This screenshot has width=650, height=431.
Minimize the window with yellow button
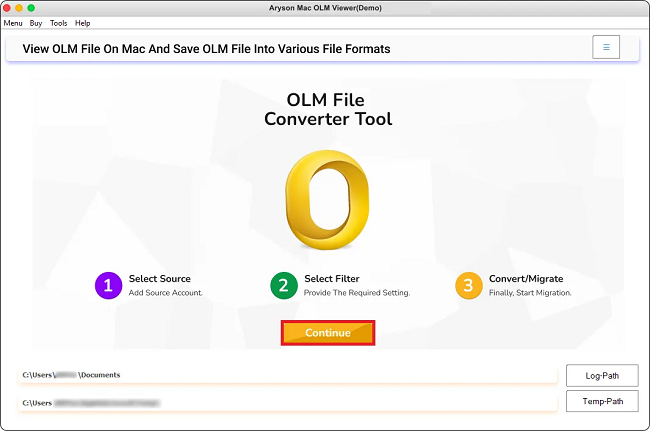pos(19,8)
